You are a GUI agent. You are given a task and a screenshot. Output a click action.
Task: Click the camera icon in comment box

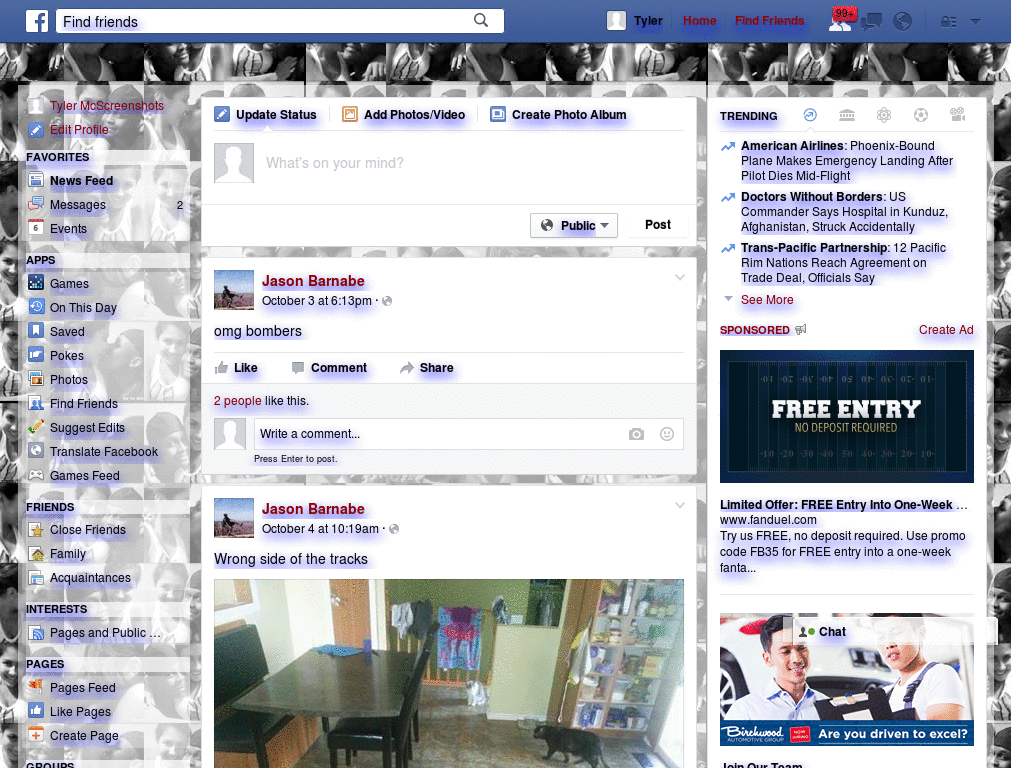636,434
